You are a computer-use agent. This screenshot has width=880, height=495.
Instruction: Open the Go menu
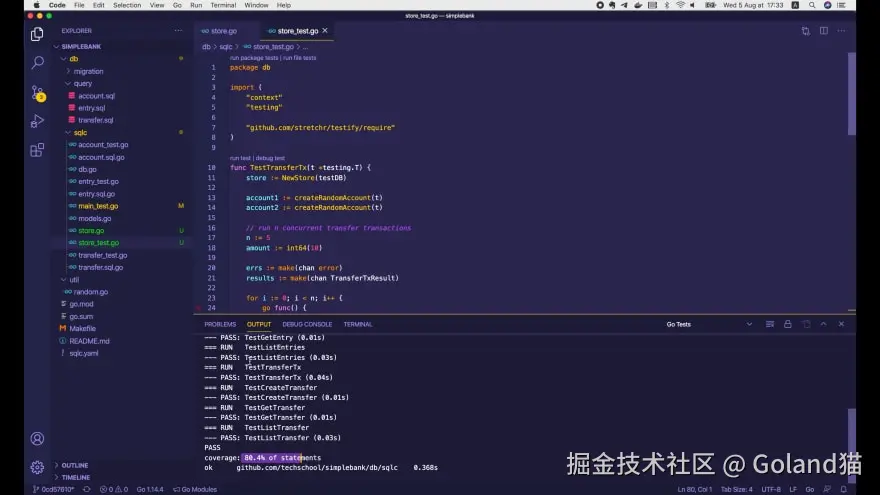coord(177,5)
